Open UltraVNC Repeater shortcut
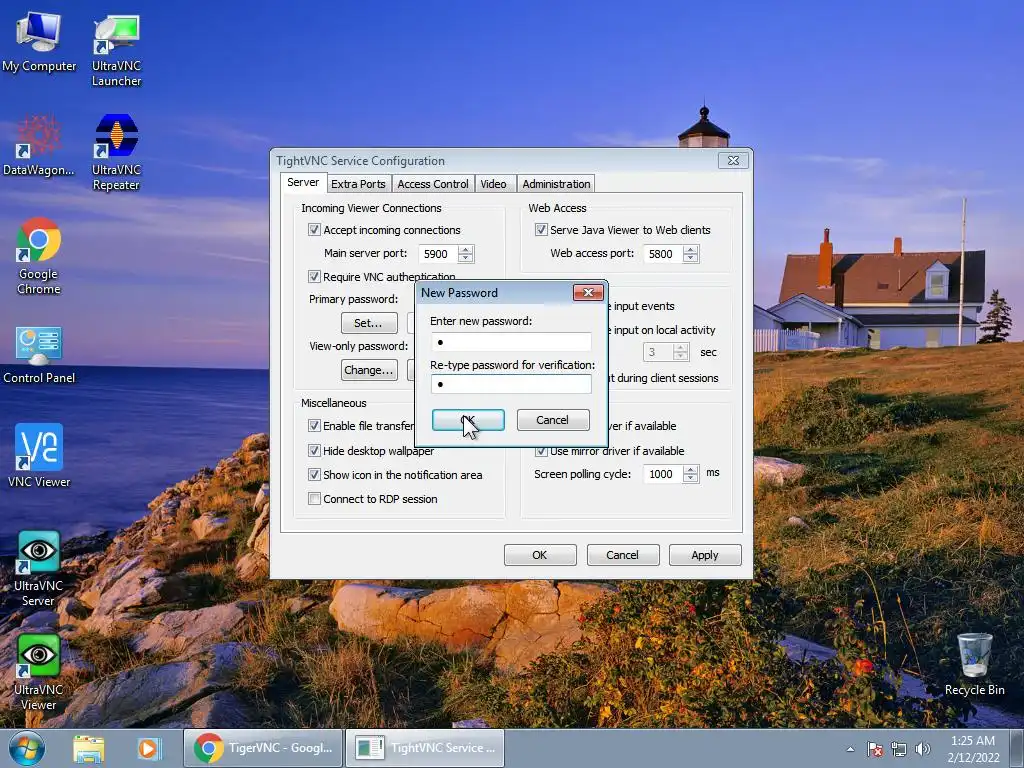 click(x=116, y=153)
